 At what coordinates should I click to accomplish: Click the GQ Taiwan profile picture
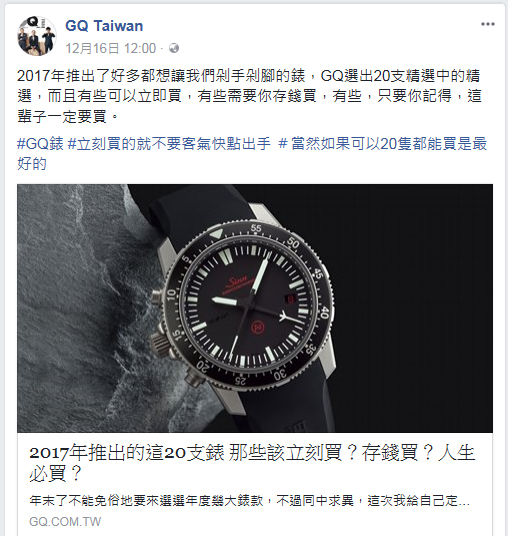coord(37,36)
